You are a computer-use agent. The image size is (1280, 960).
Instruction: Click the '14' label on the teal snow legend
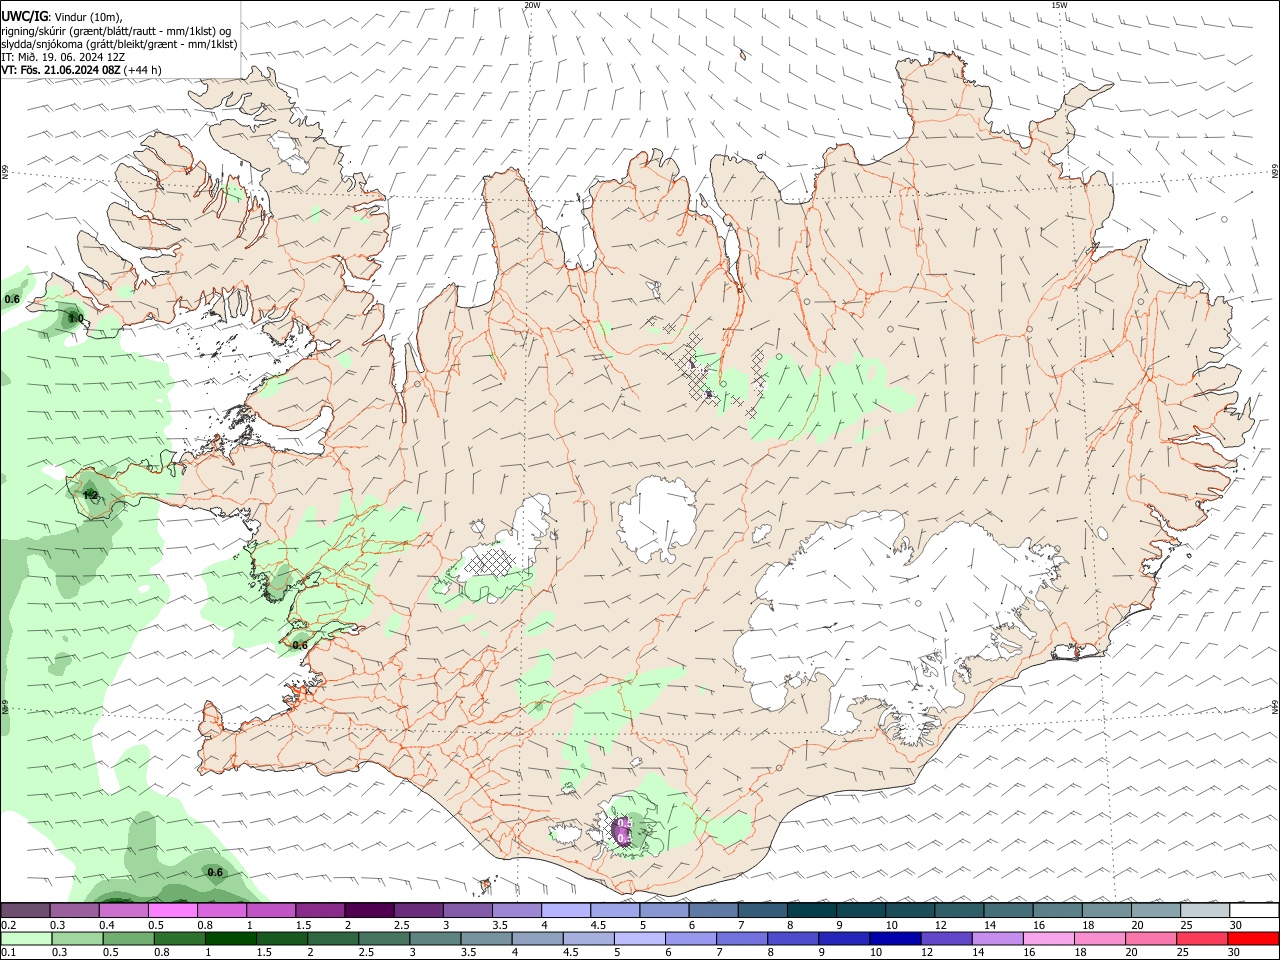click(x=990, y=925)
